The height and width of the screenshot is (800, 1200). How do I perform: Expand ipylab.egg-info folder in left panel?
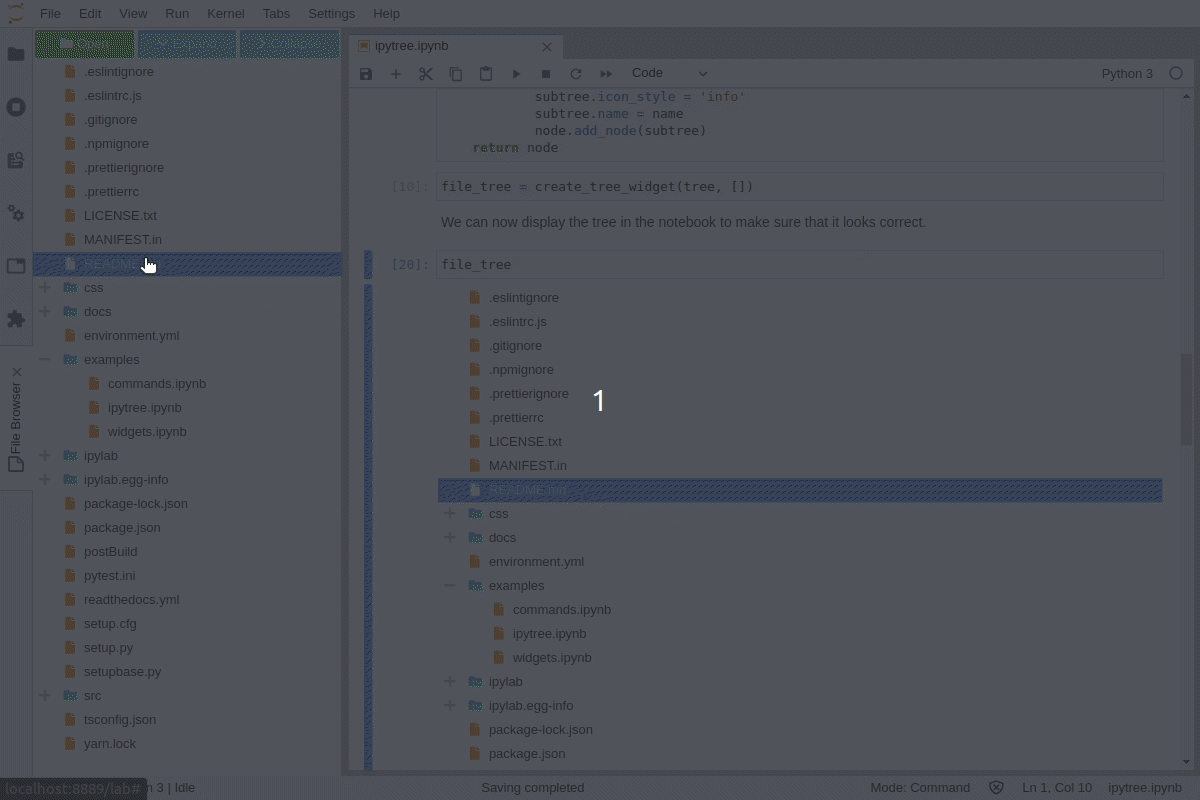point(45,479)
